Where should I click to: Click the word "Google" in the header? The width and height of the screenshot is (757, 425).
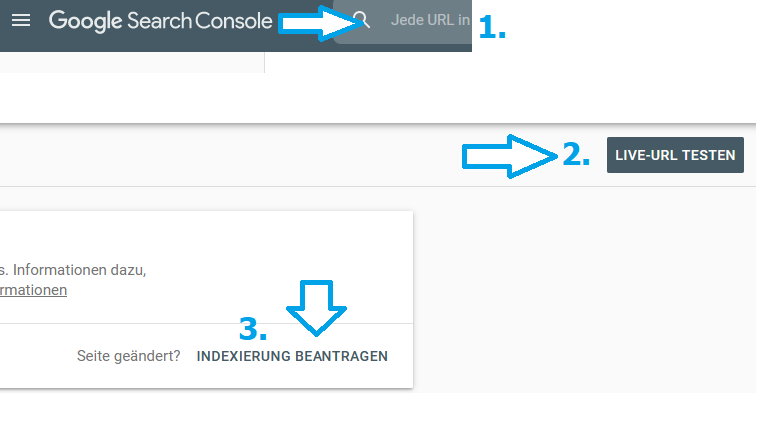tap(85, 20)
